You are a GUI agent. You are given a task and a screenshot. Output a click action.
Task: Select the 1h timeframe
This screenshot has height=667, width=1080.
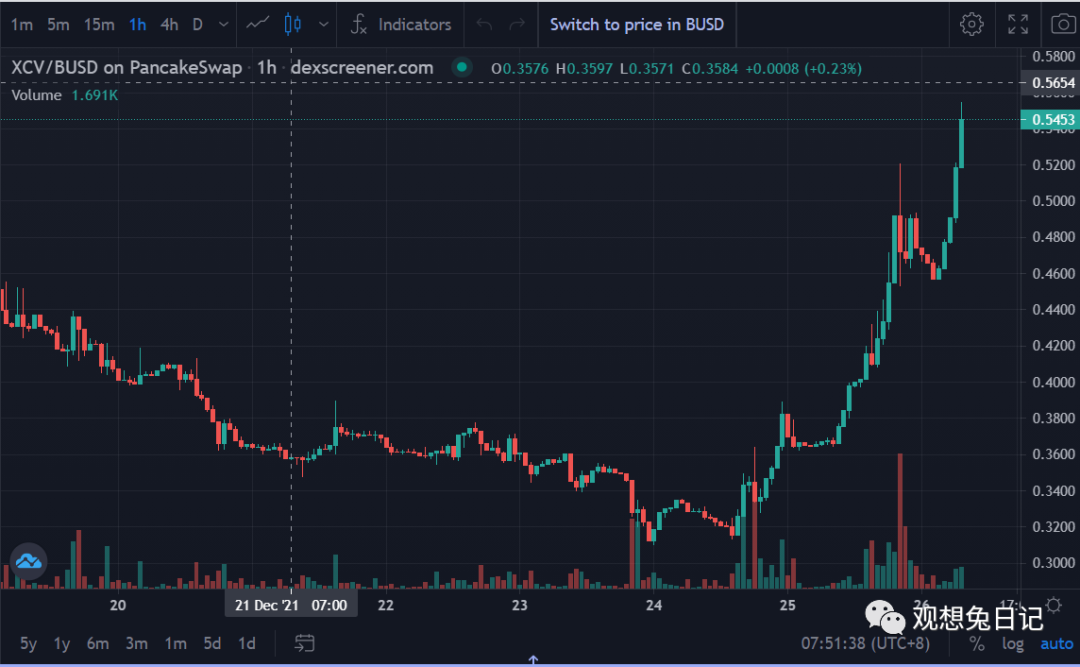click(138, 25)
